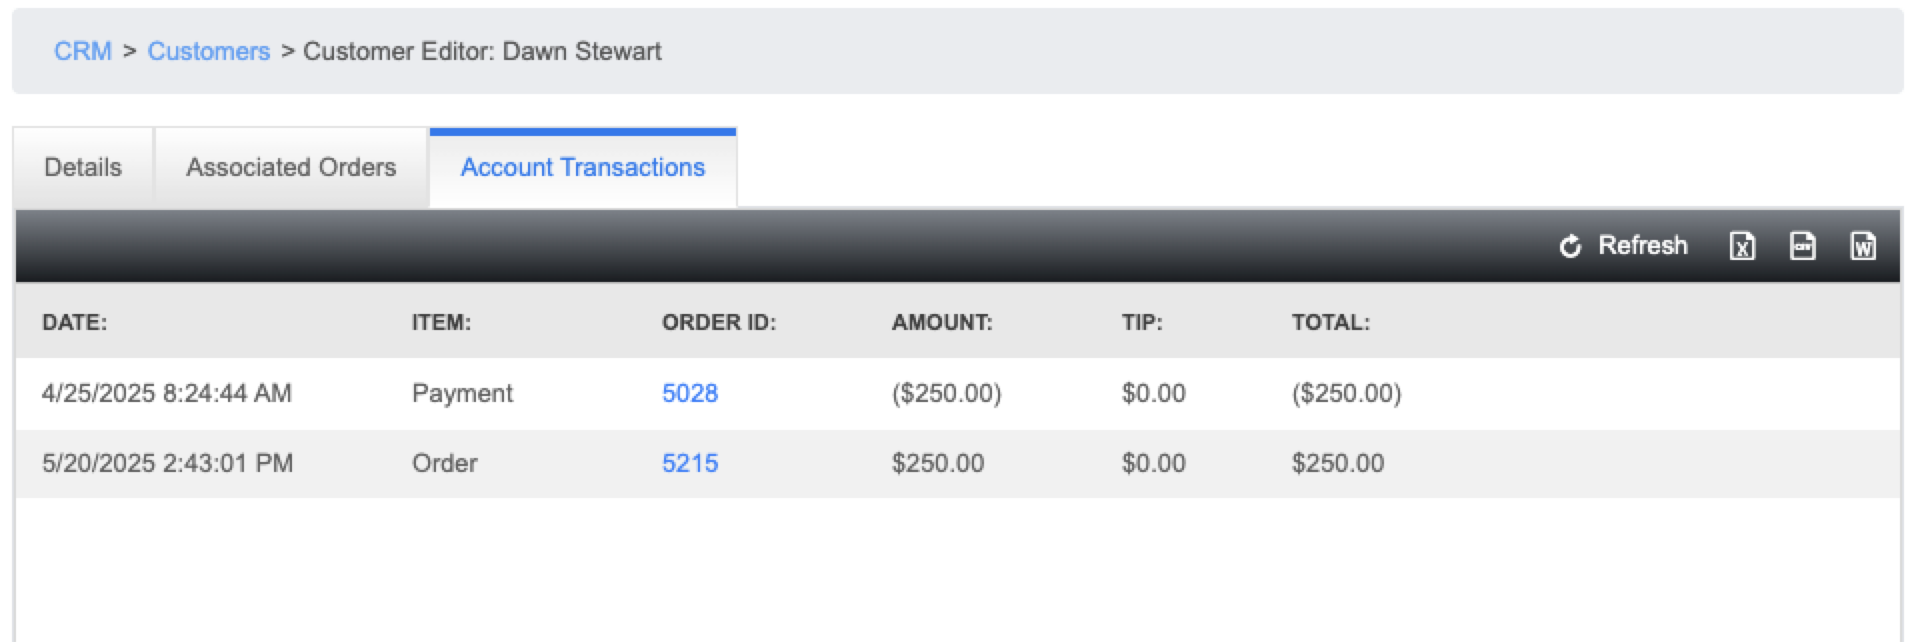Screen dimensions: 1912x642
Task: Switch to the Details tab
Action: tap(83, 168)
